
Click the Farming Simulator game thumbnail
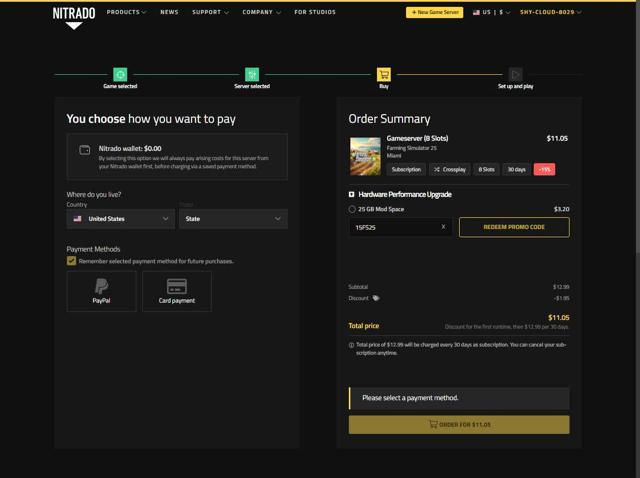tap(365, 156)
